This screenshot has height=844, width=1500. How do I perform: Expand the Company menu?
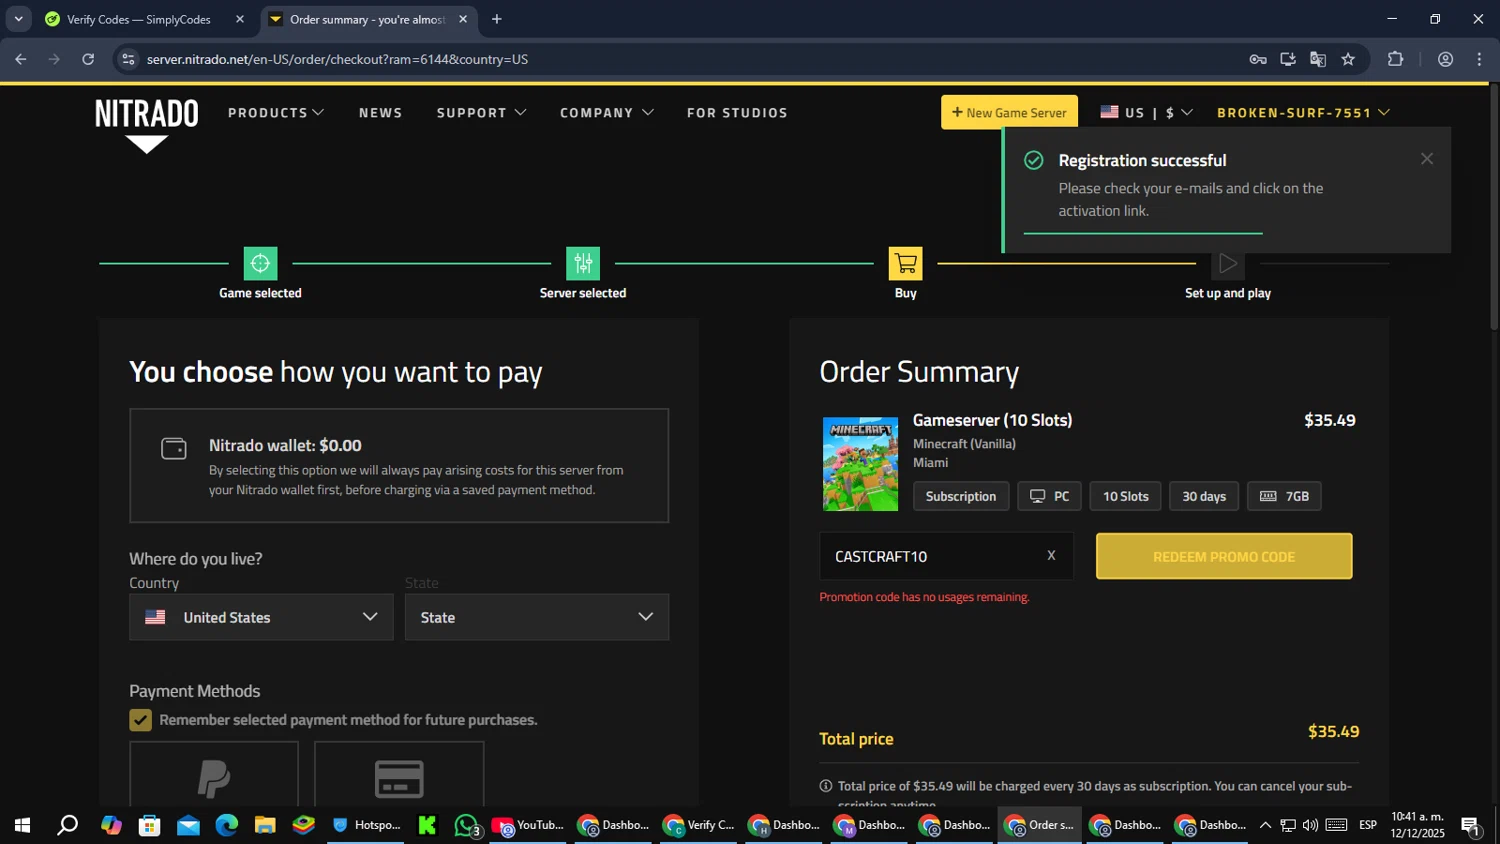pyautogui.click(x=607, y=113)
